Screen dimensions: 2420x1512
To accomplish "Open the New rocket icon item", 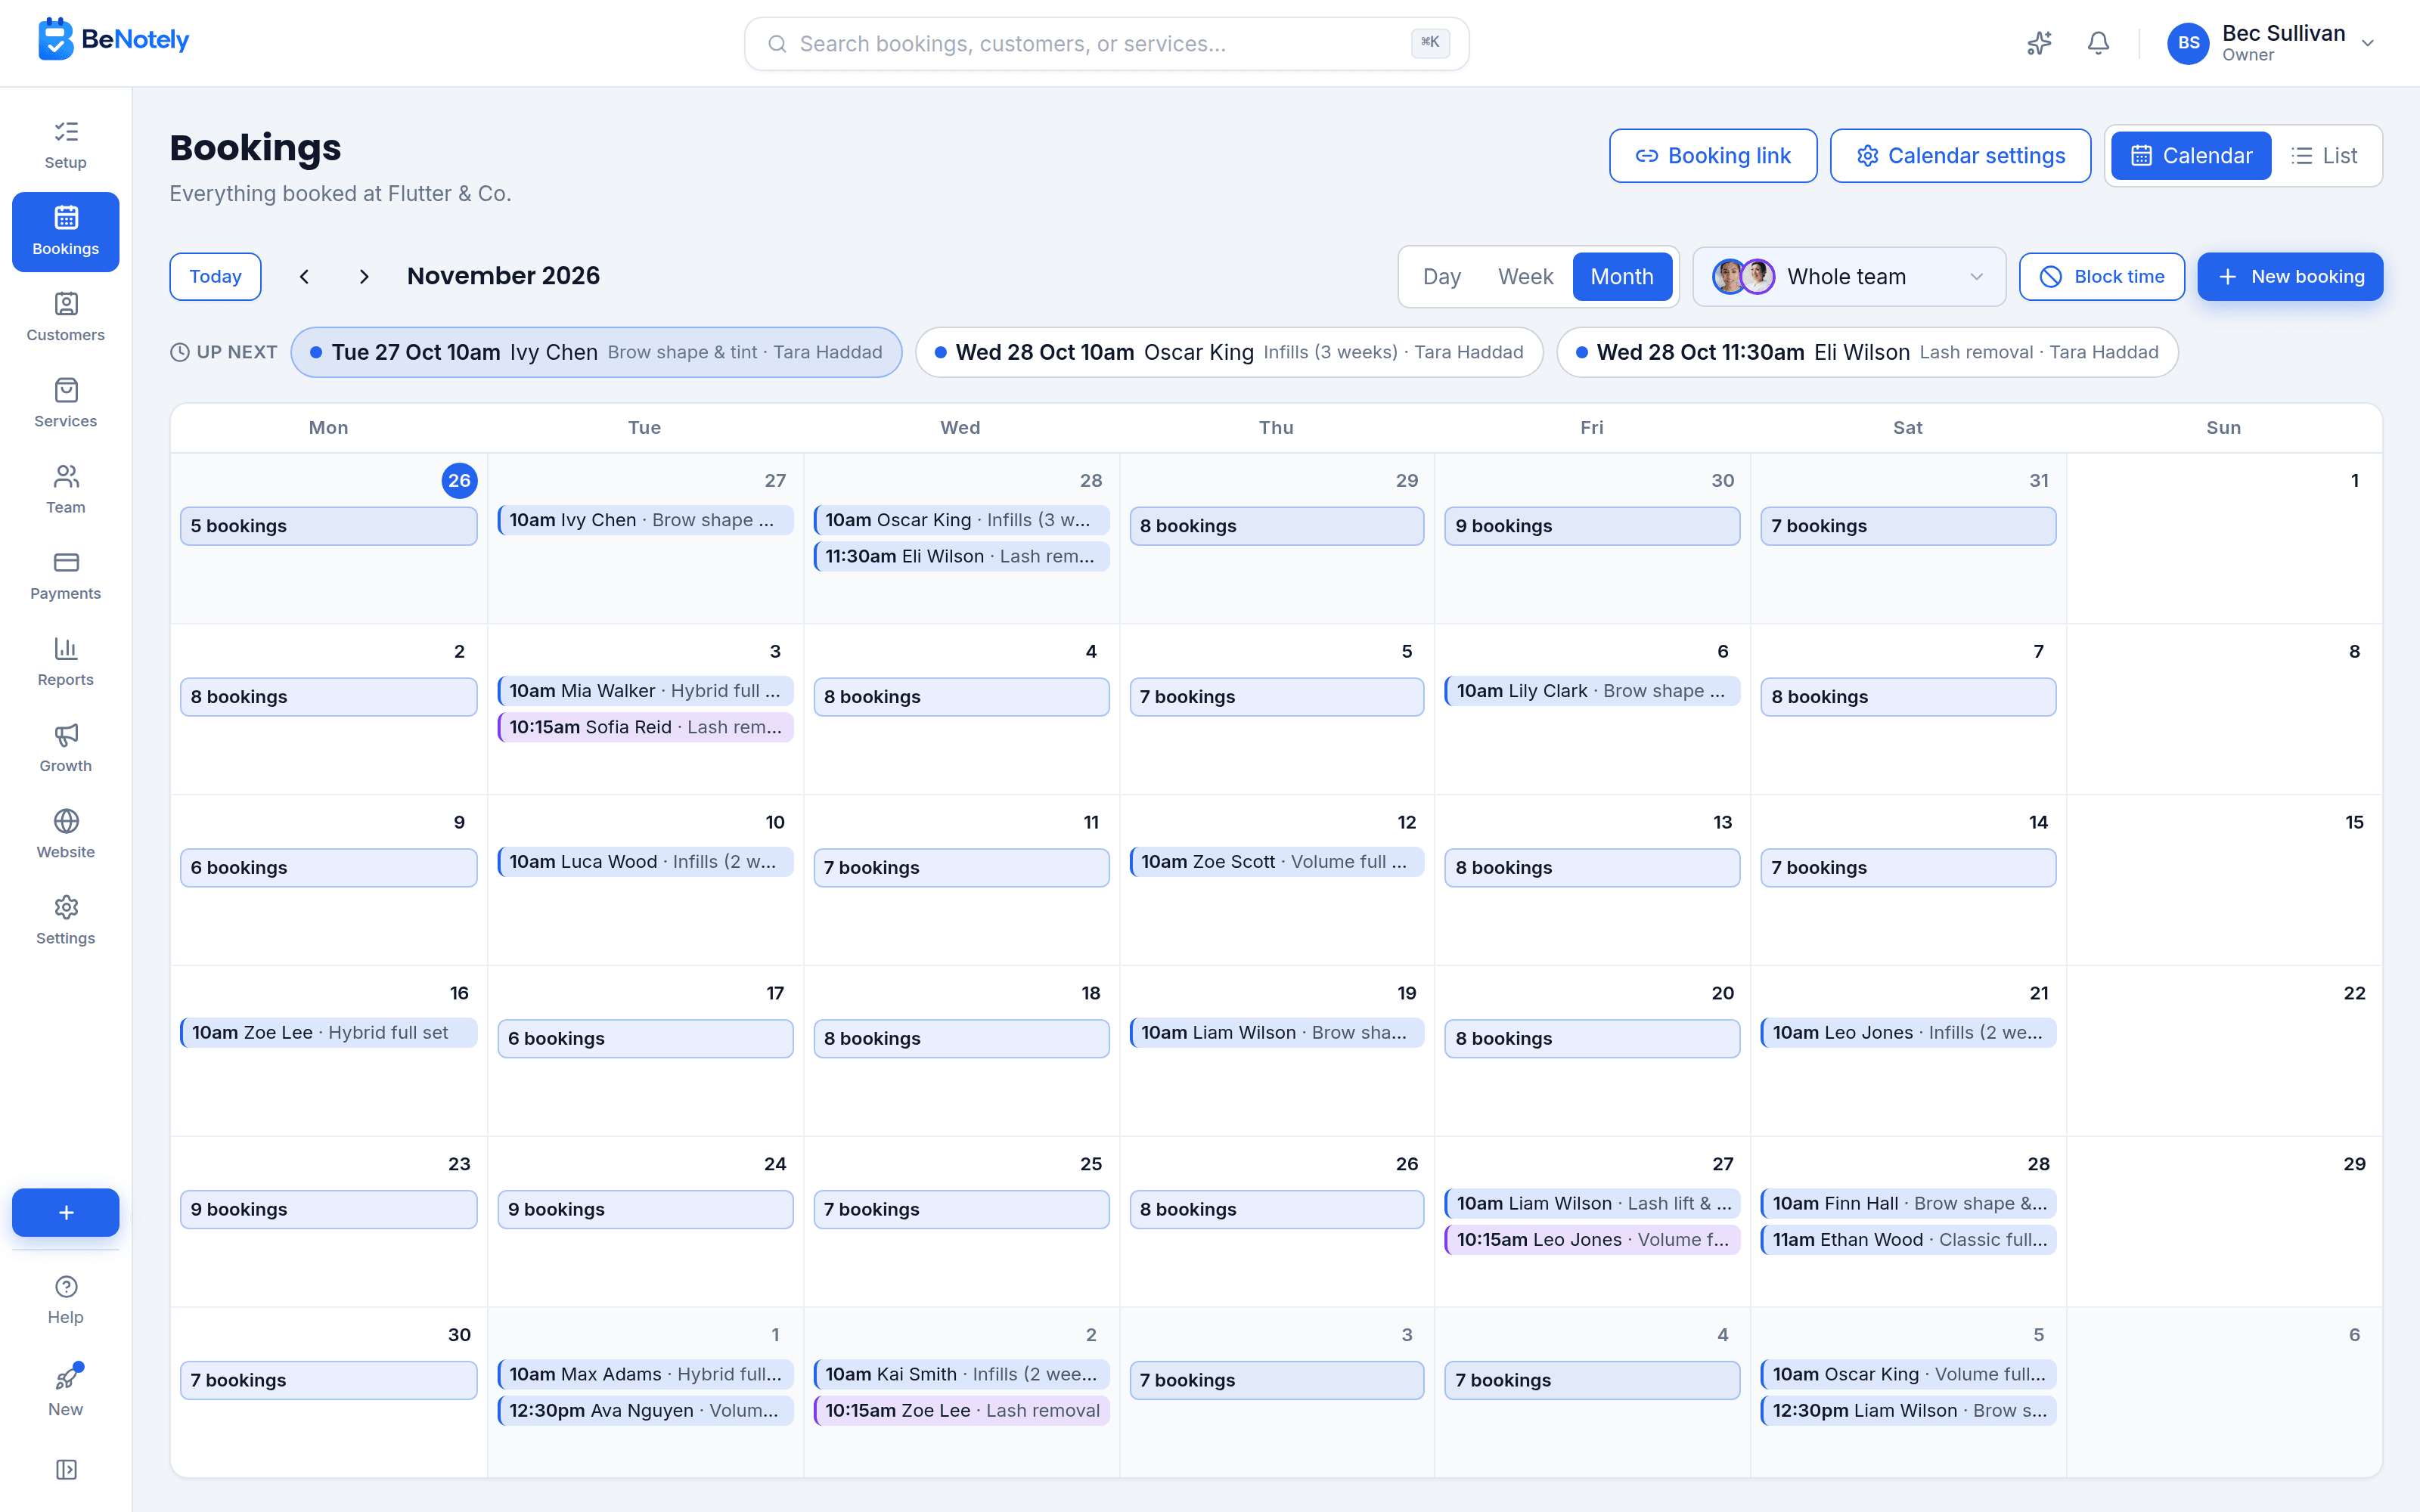I will click(x=66, y=1391).
